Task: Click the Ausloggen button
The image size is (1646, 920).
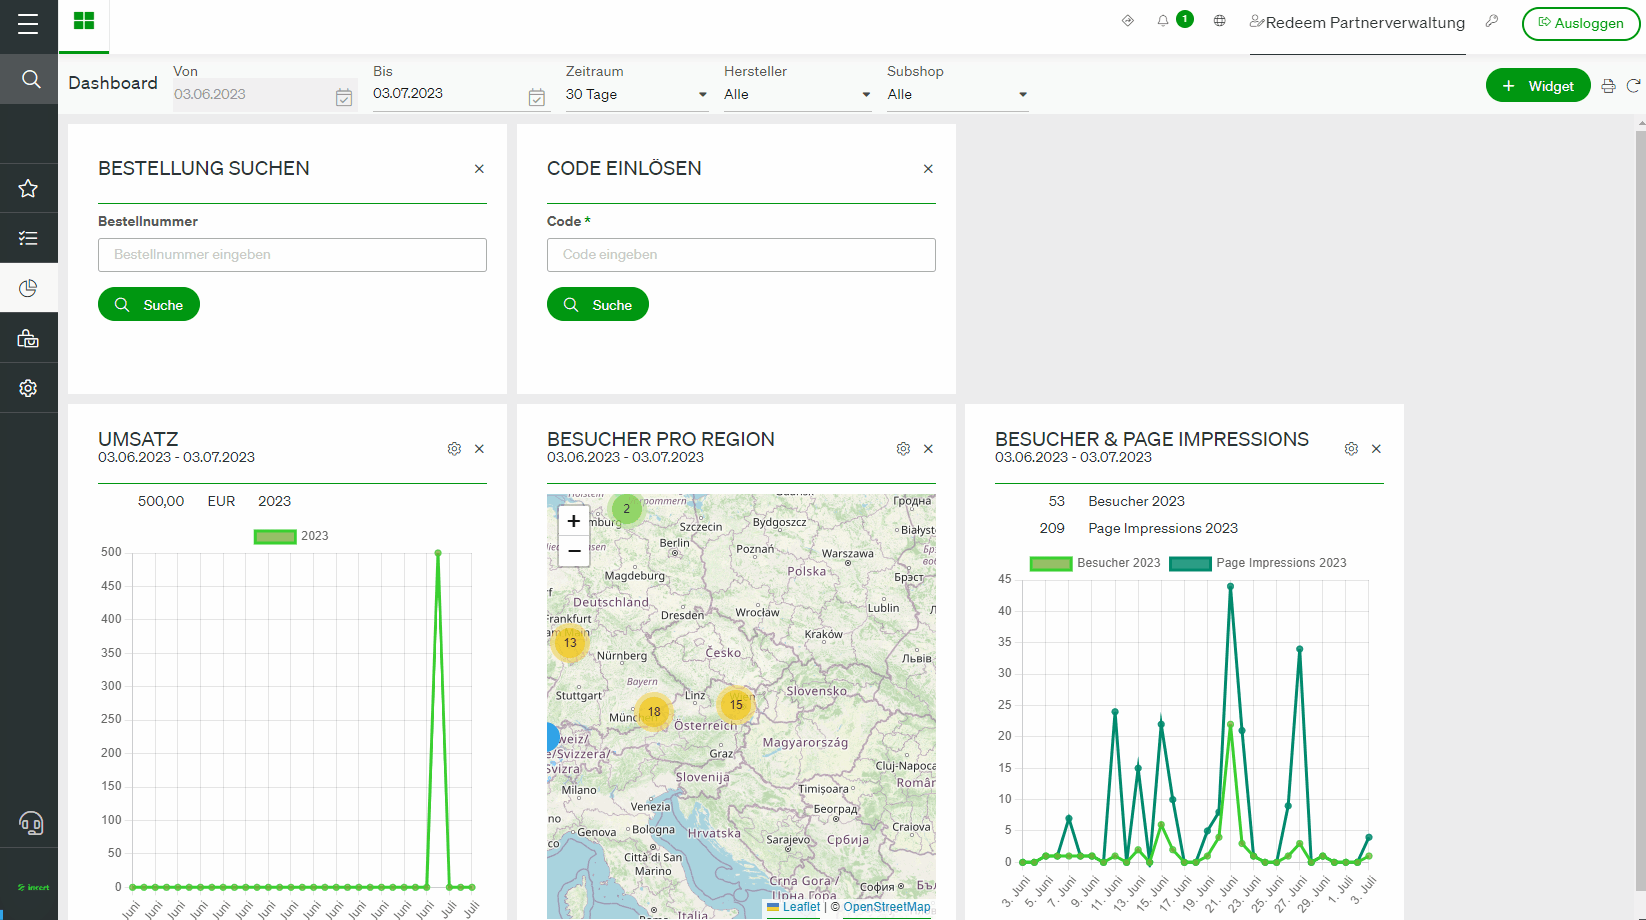Action: [1581, 23]
